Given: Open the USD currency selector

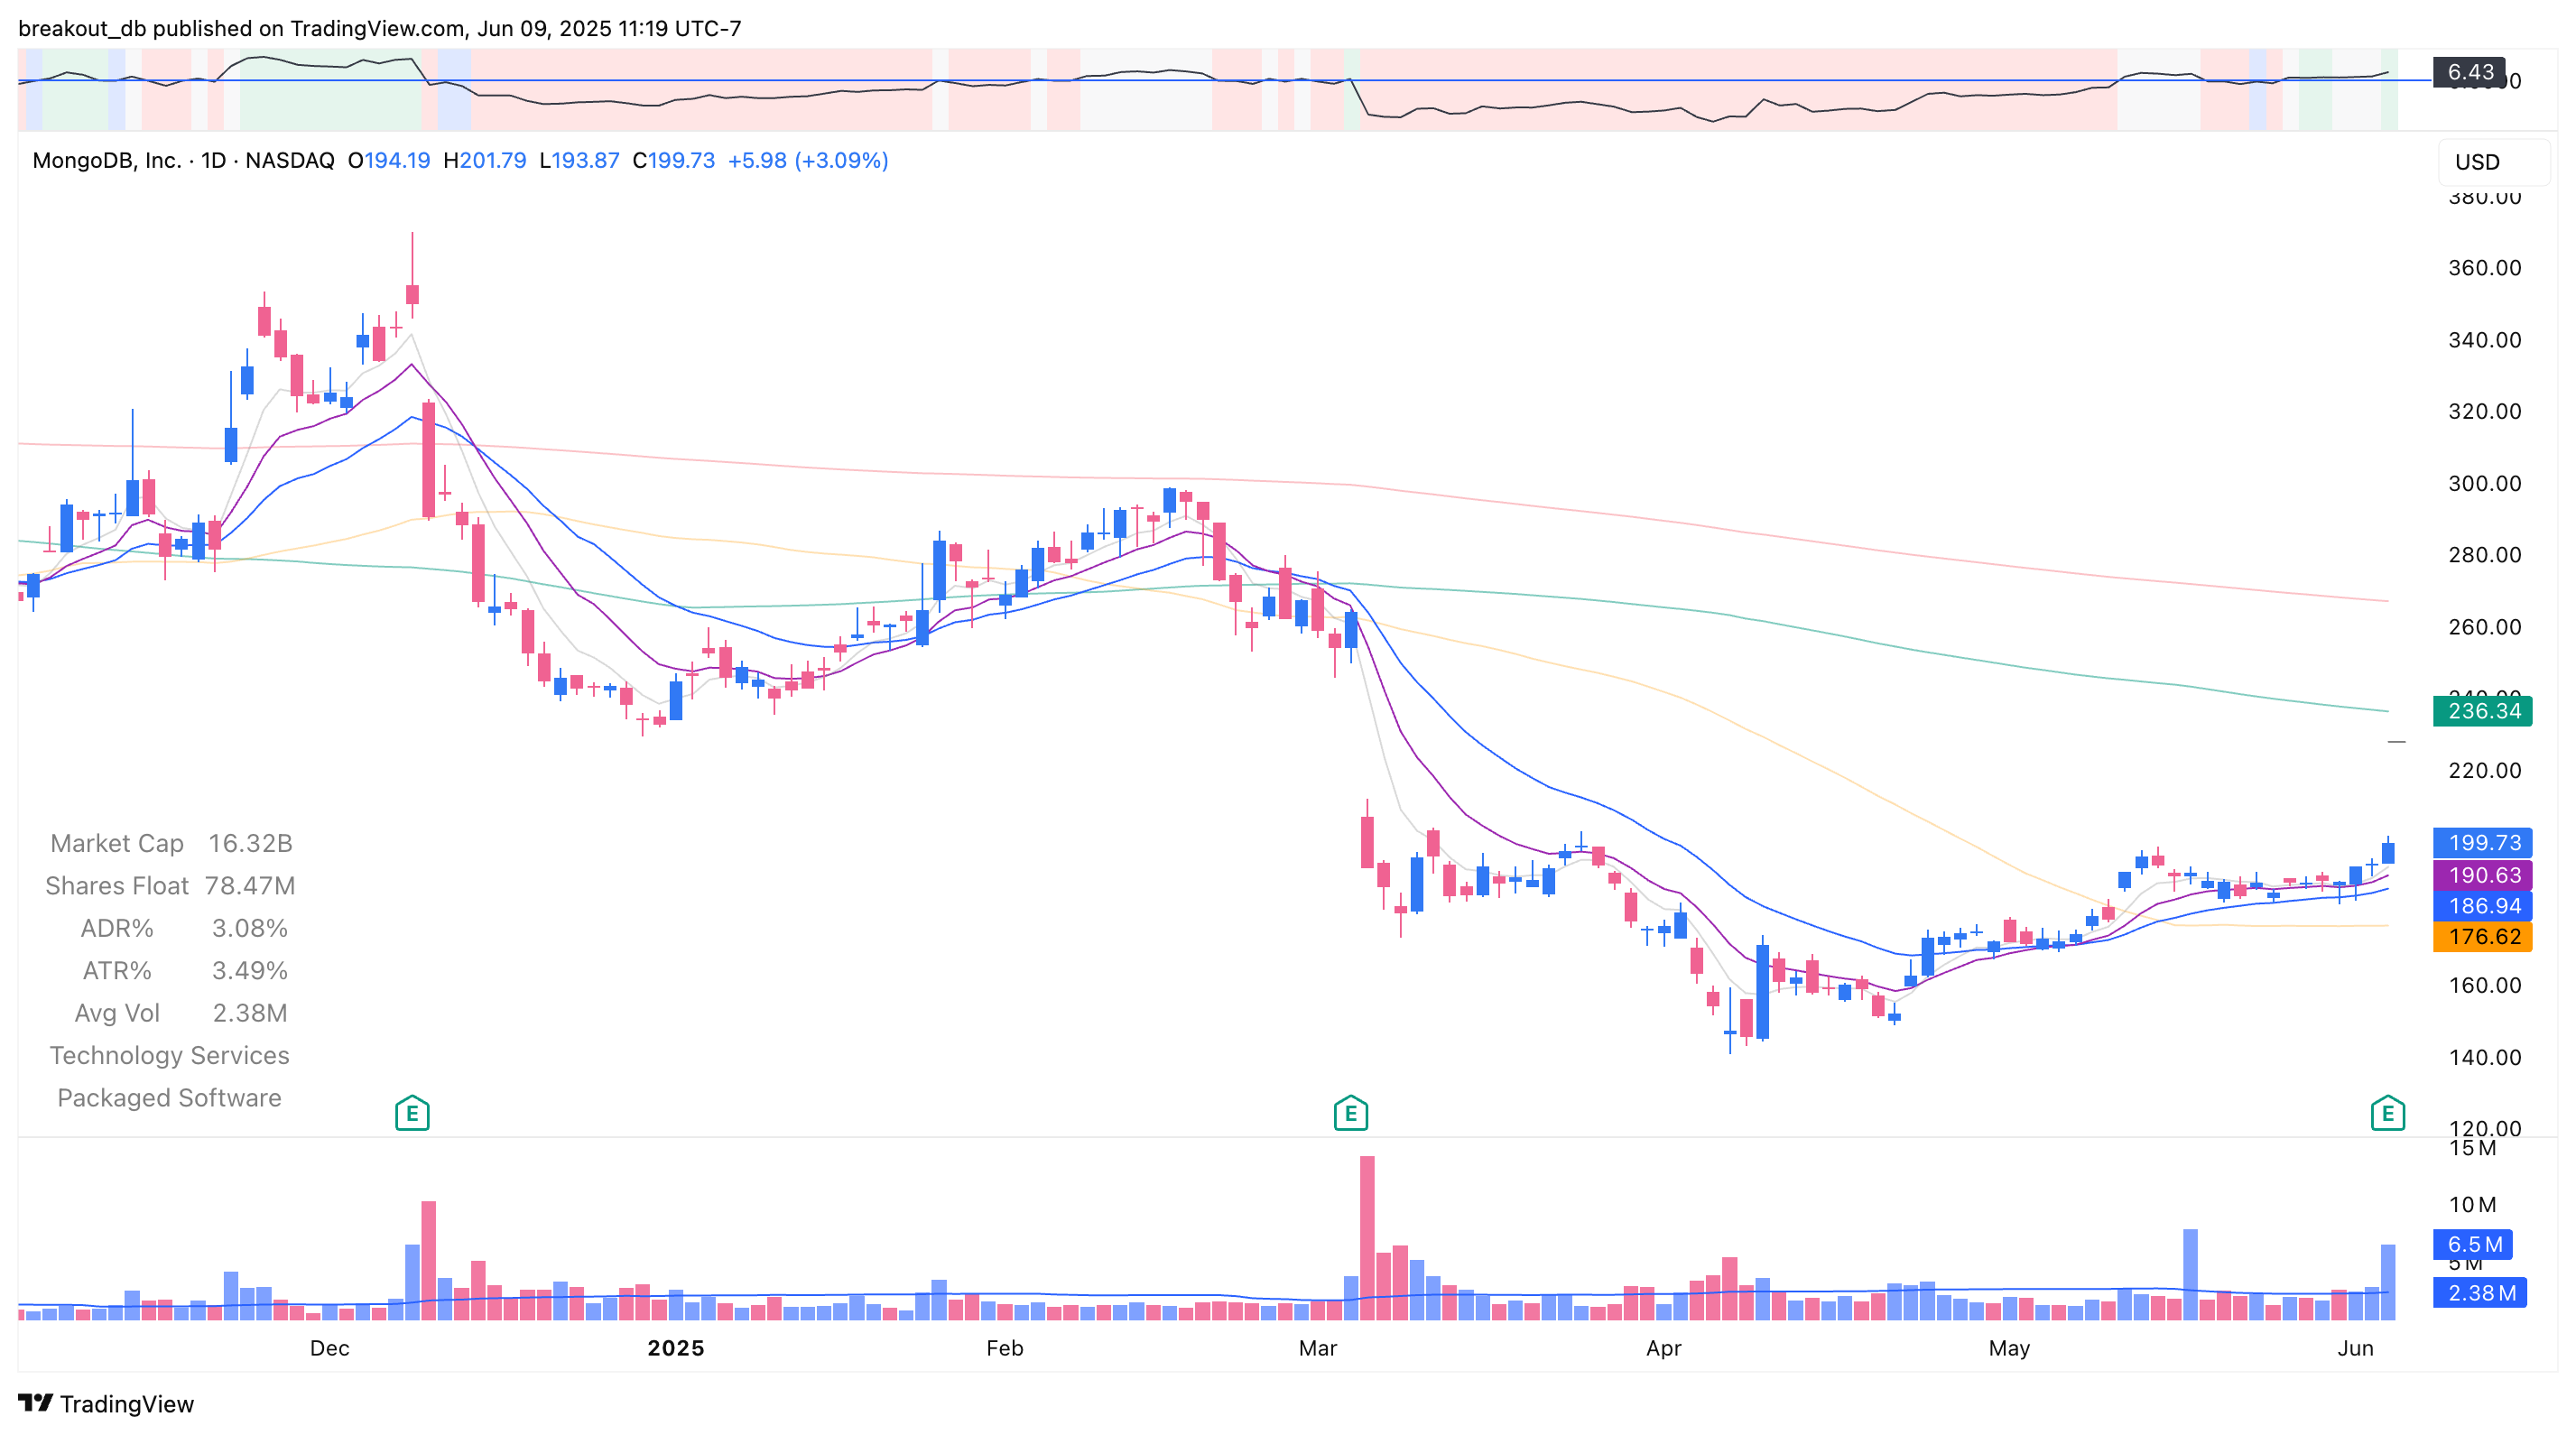Looking at the screenshot, I should (2477, 162).
